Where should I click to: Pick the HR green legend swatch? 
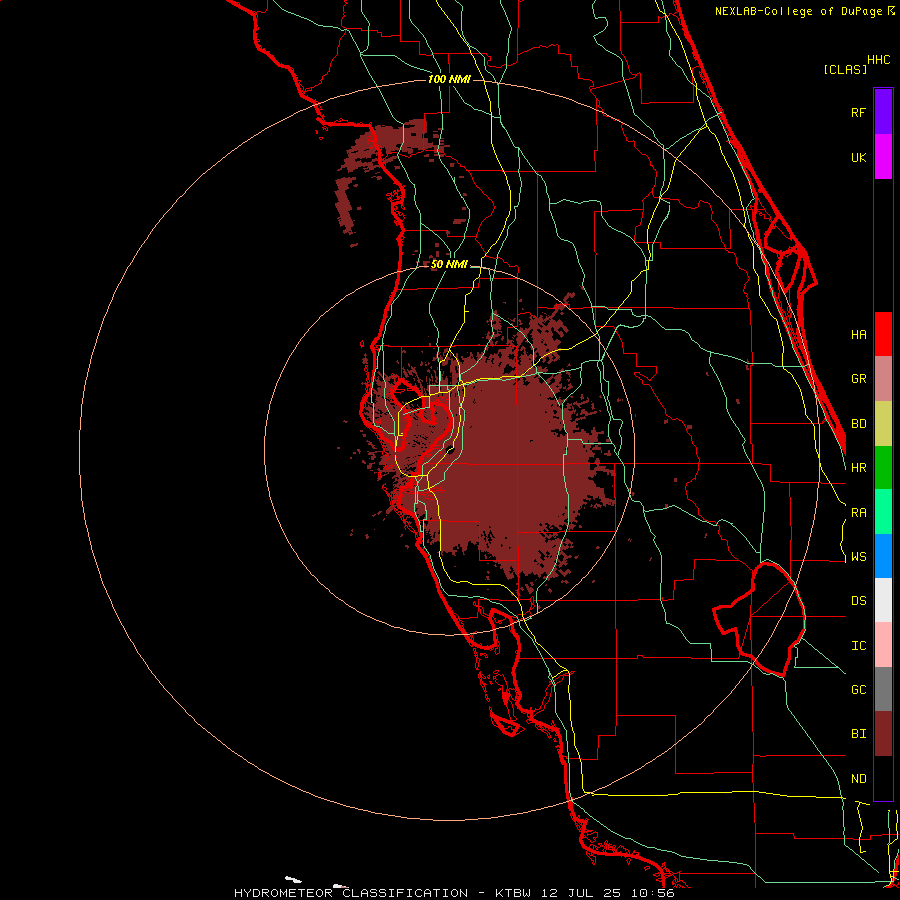point(883,468)
